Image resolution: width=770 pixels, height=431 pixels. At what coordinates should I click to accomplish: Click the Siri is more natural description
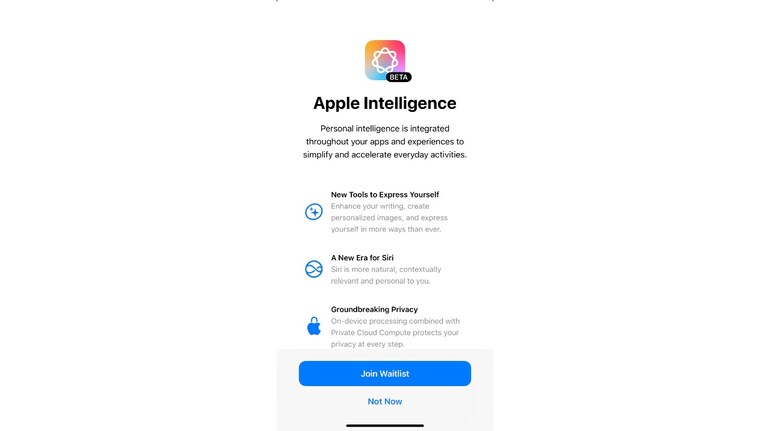coord(385,275)
